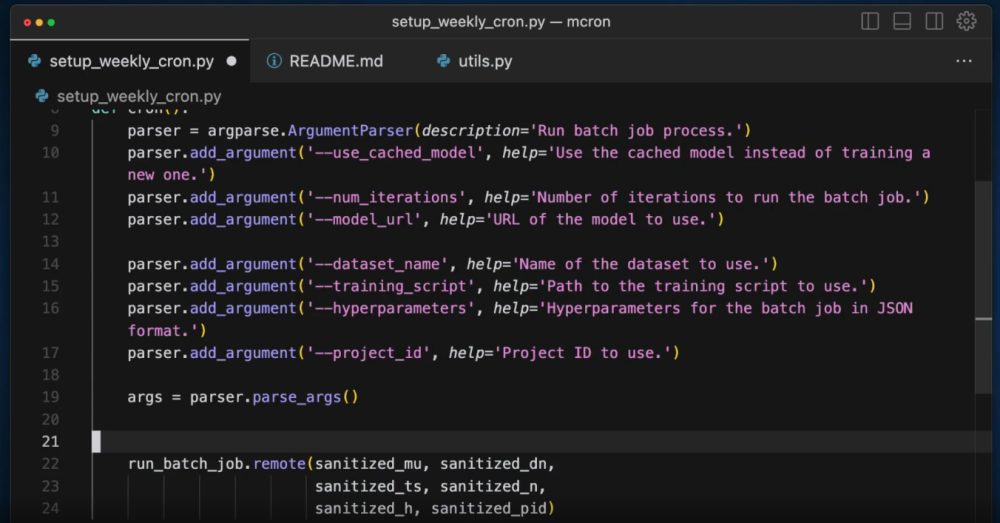
Task: Click line number 19 in gutter
Action: point(50,397)
